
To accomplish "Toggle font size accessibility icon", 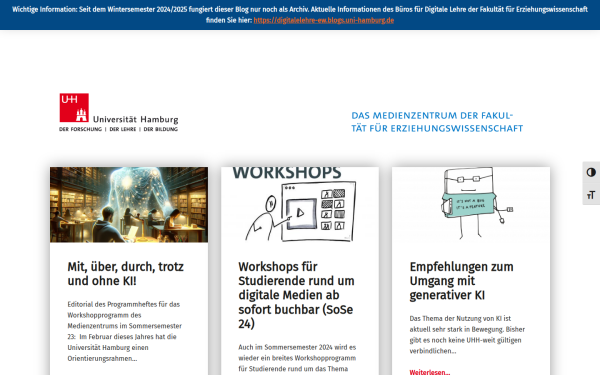I will click(591, 195).
